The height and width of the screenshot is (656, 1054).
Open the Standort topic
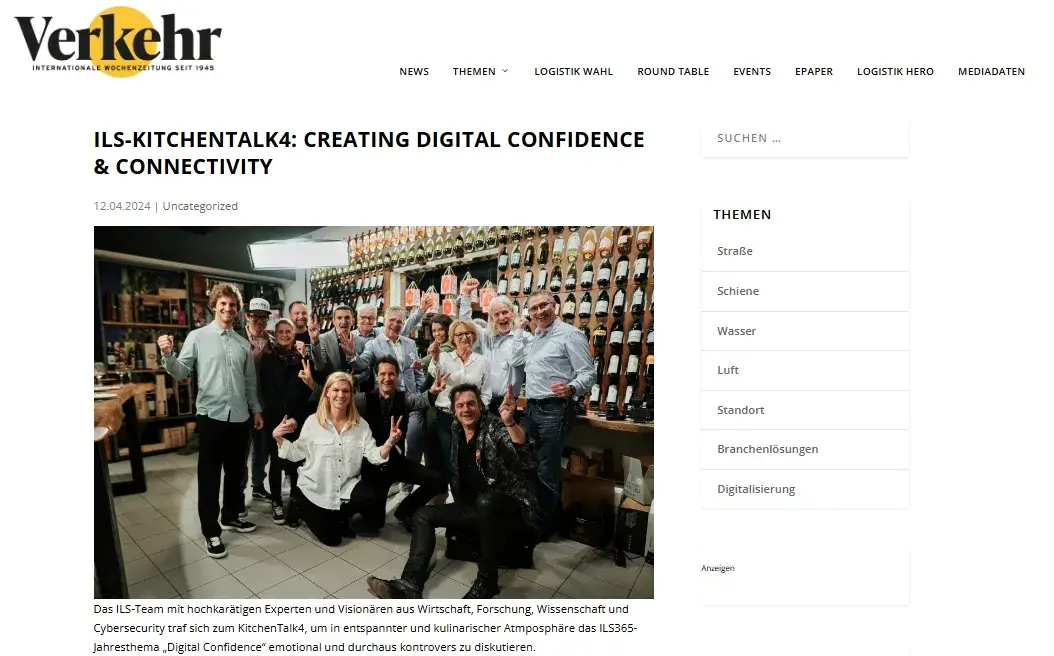(x=805, y=410)
